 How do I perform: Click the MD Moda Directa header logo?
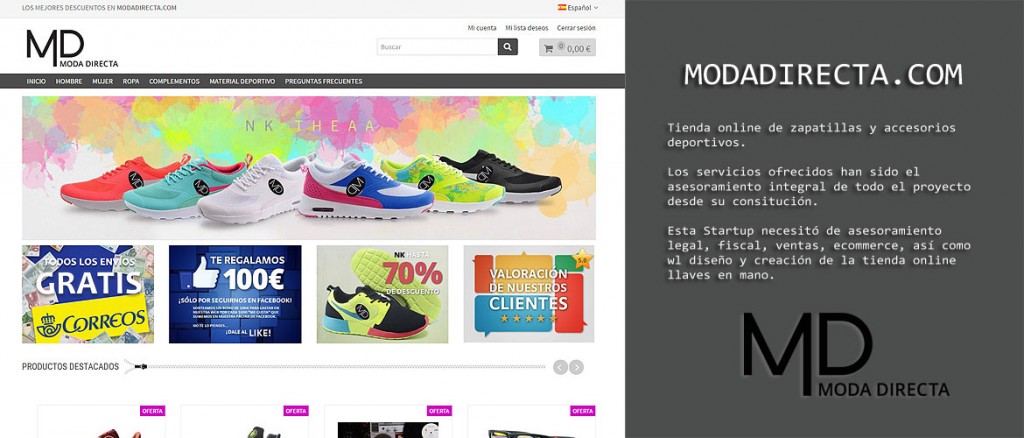72,48
